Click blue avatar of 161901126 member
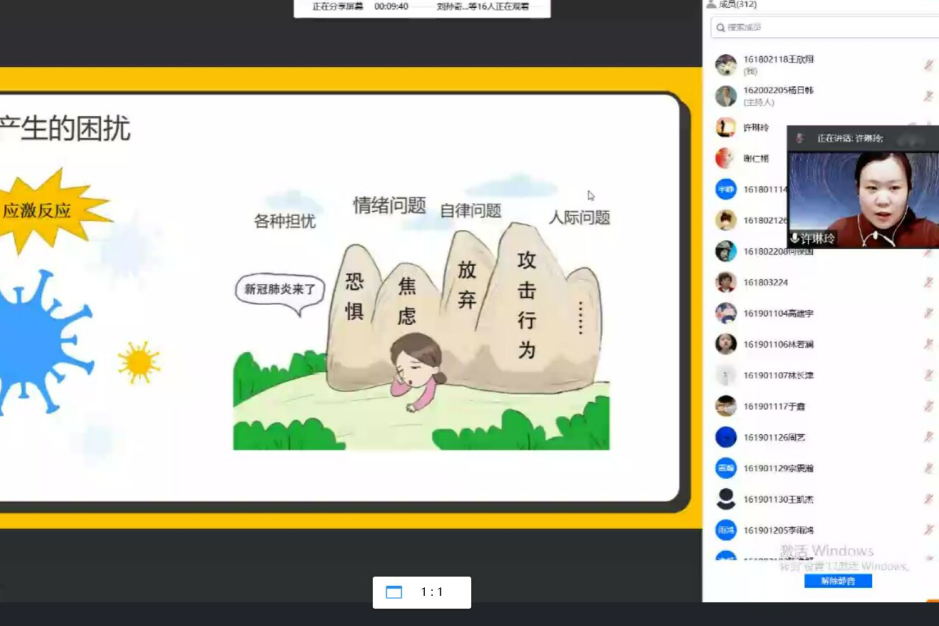The height and width of the screenshot is (626, 939). point(726,437)
